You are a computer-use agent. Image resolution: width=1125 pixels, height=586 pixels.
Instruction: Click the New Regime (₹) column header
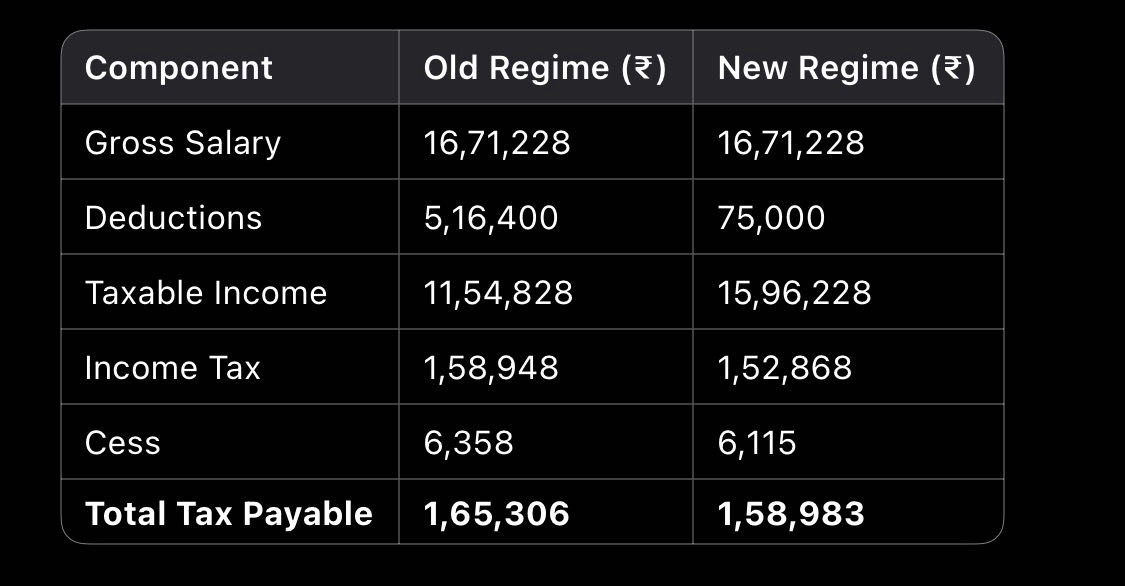tap(846, 68)
